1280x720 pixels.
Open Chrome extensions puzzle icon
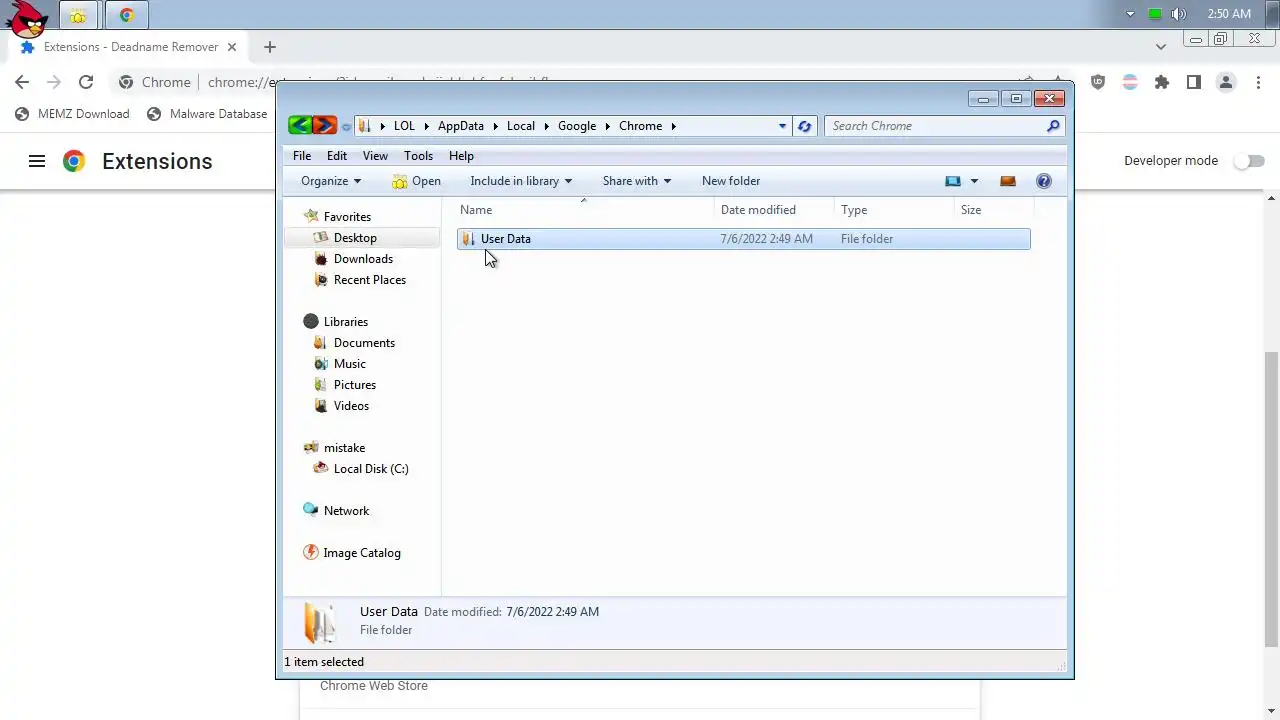1162,82
